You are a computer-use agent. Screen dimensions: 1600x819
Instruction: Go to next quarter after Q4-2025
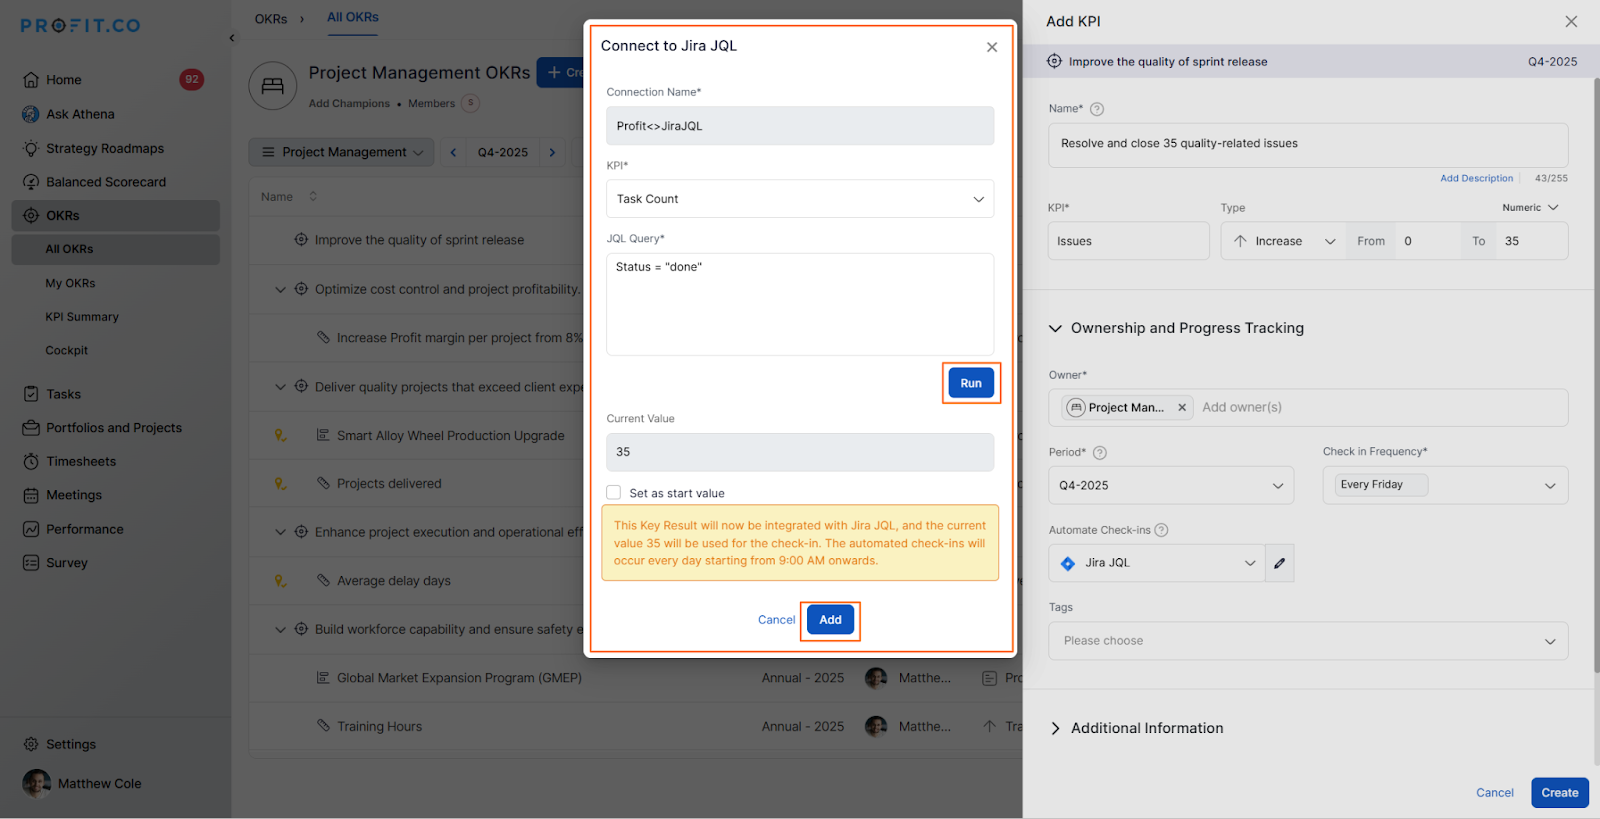point(552,152)
